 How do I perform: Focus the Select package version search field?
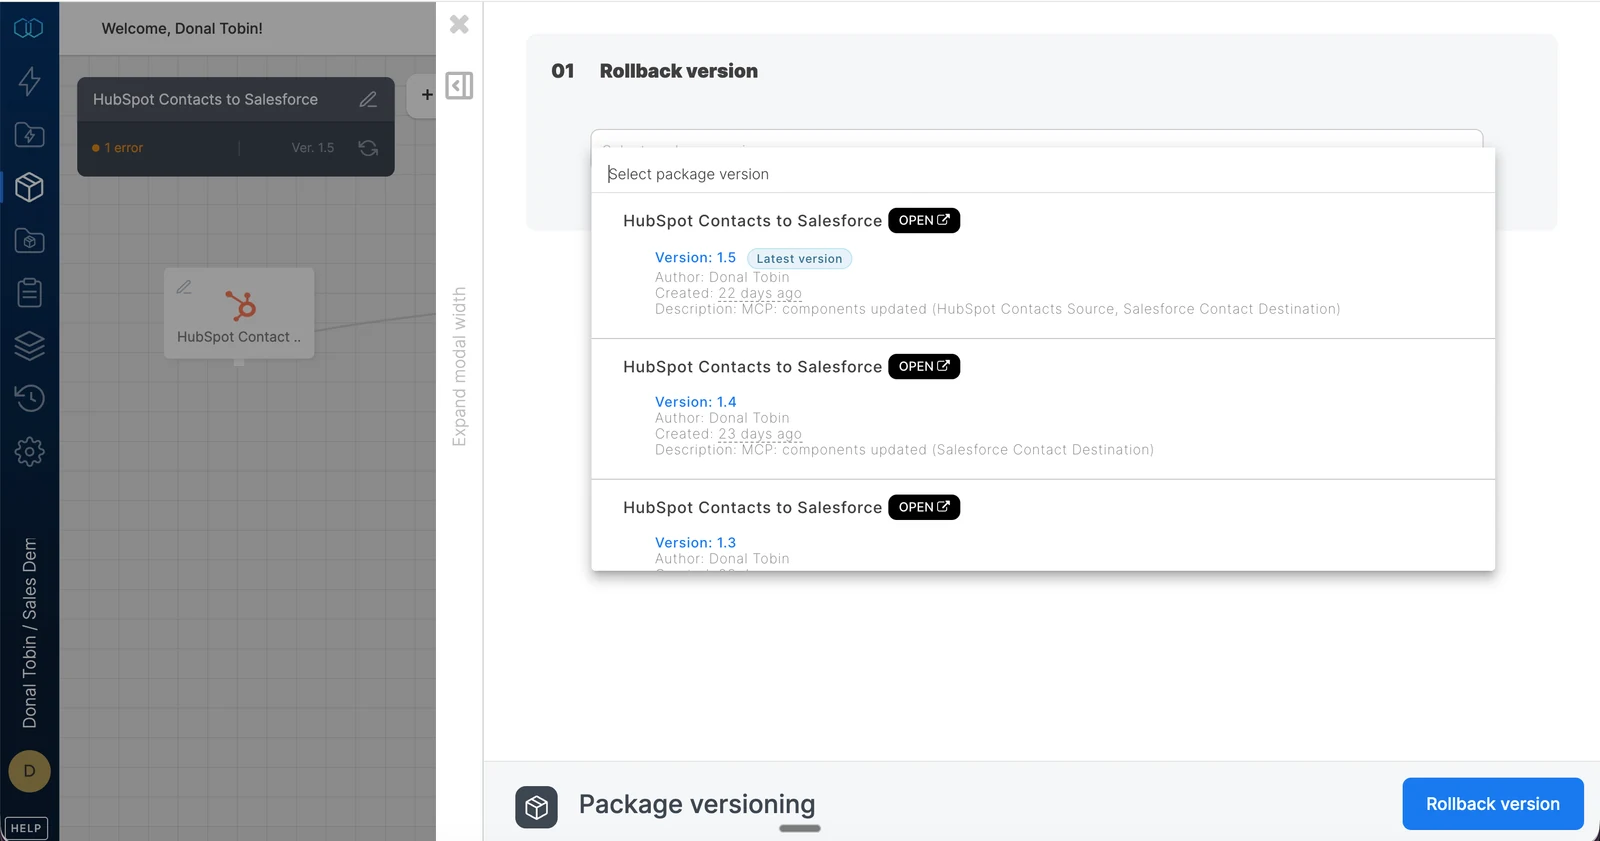[x=1043, y=174]
